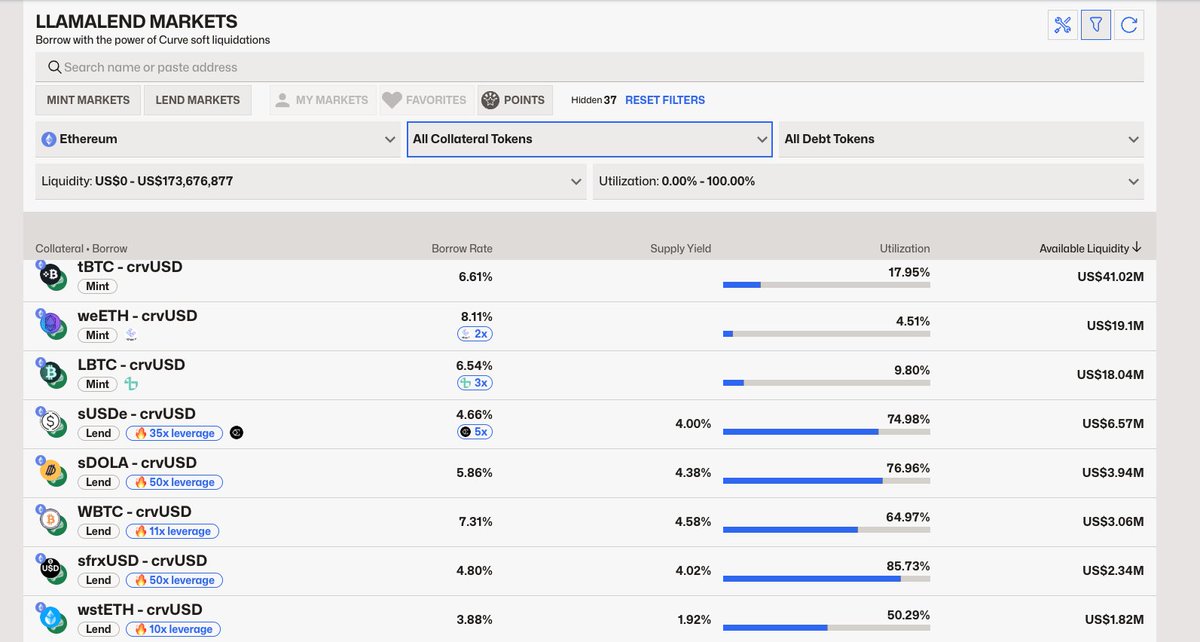This screenshot has height=642, width=1200.
Task: Sort by the Supply Yield column
Action: click(680, 248)
